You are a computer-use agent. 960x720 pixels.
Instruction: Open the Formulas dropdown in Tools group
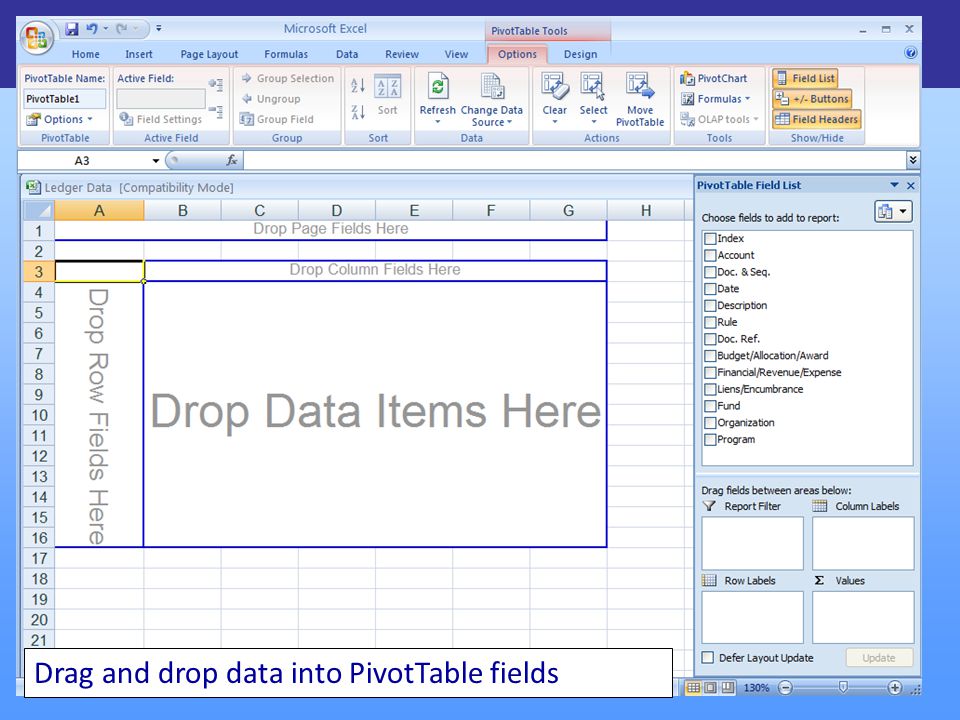(x=715, y=99)
